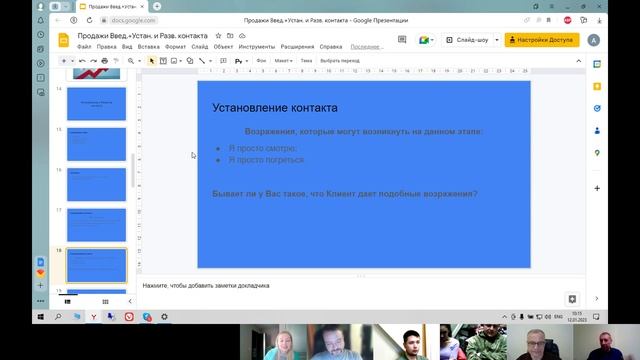The image size is (640, 360).
Task: Select the line tool
Action: pos(202,61)
